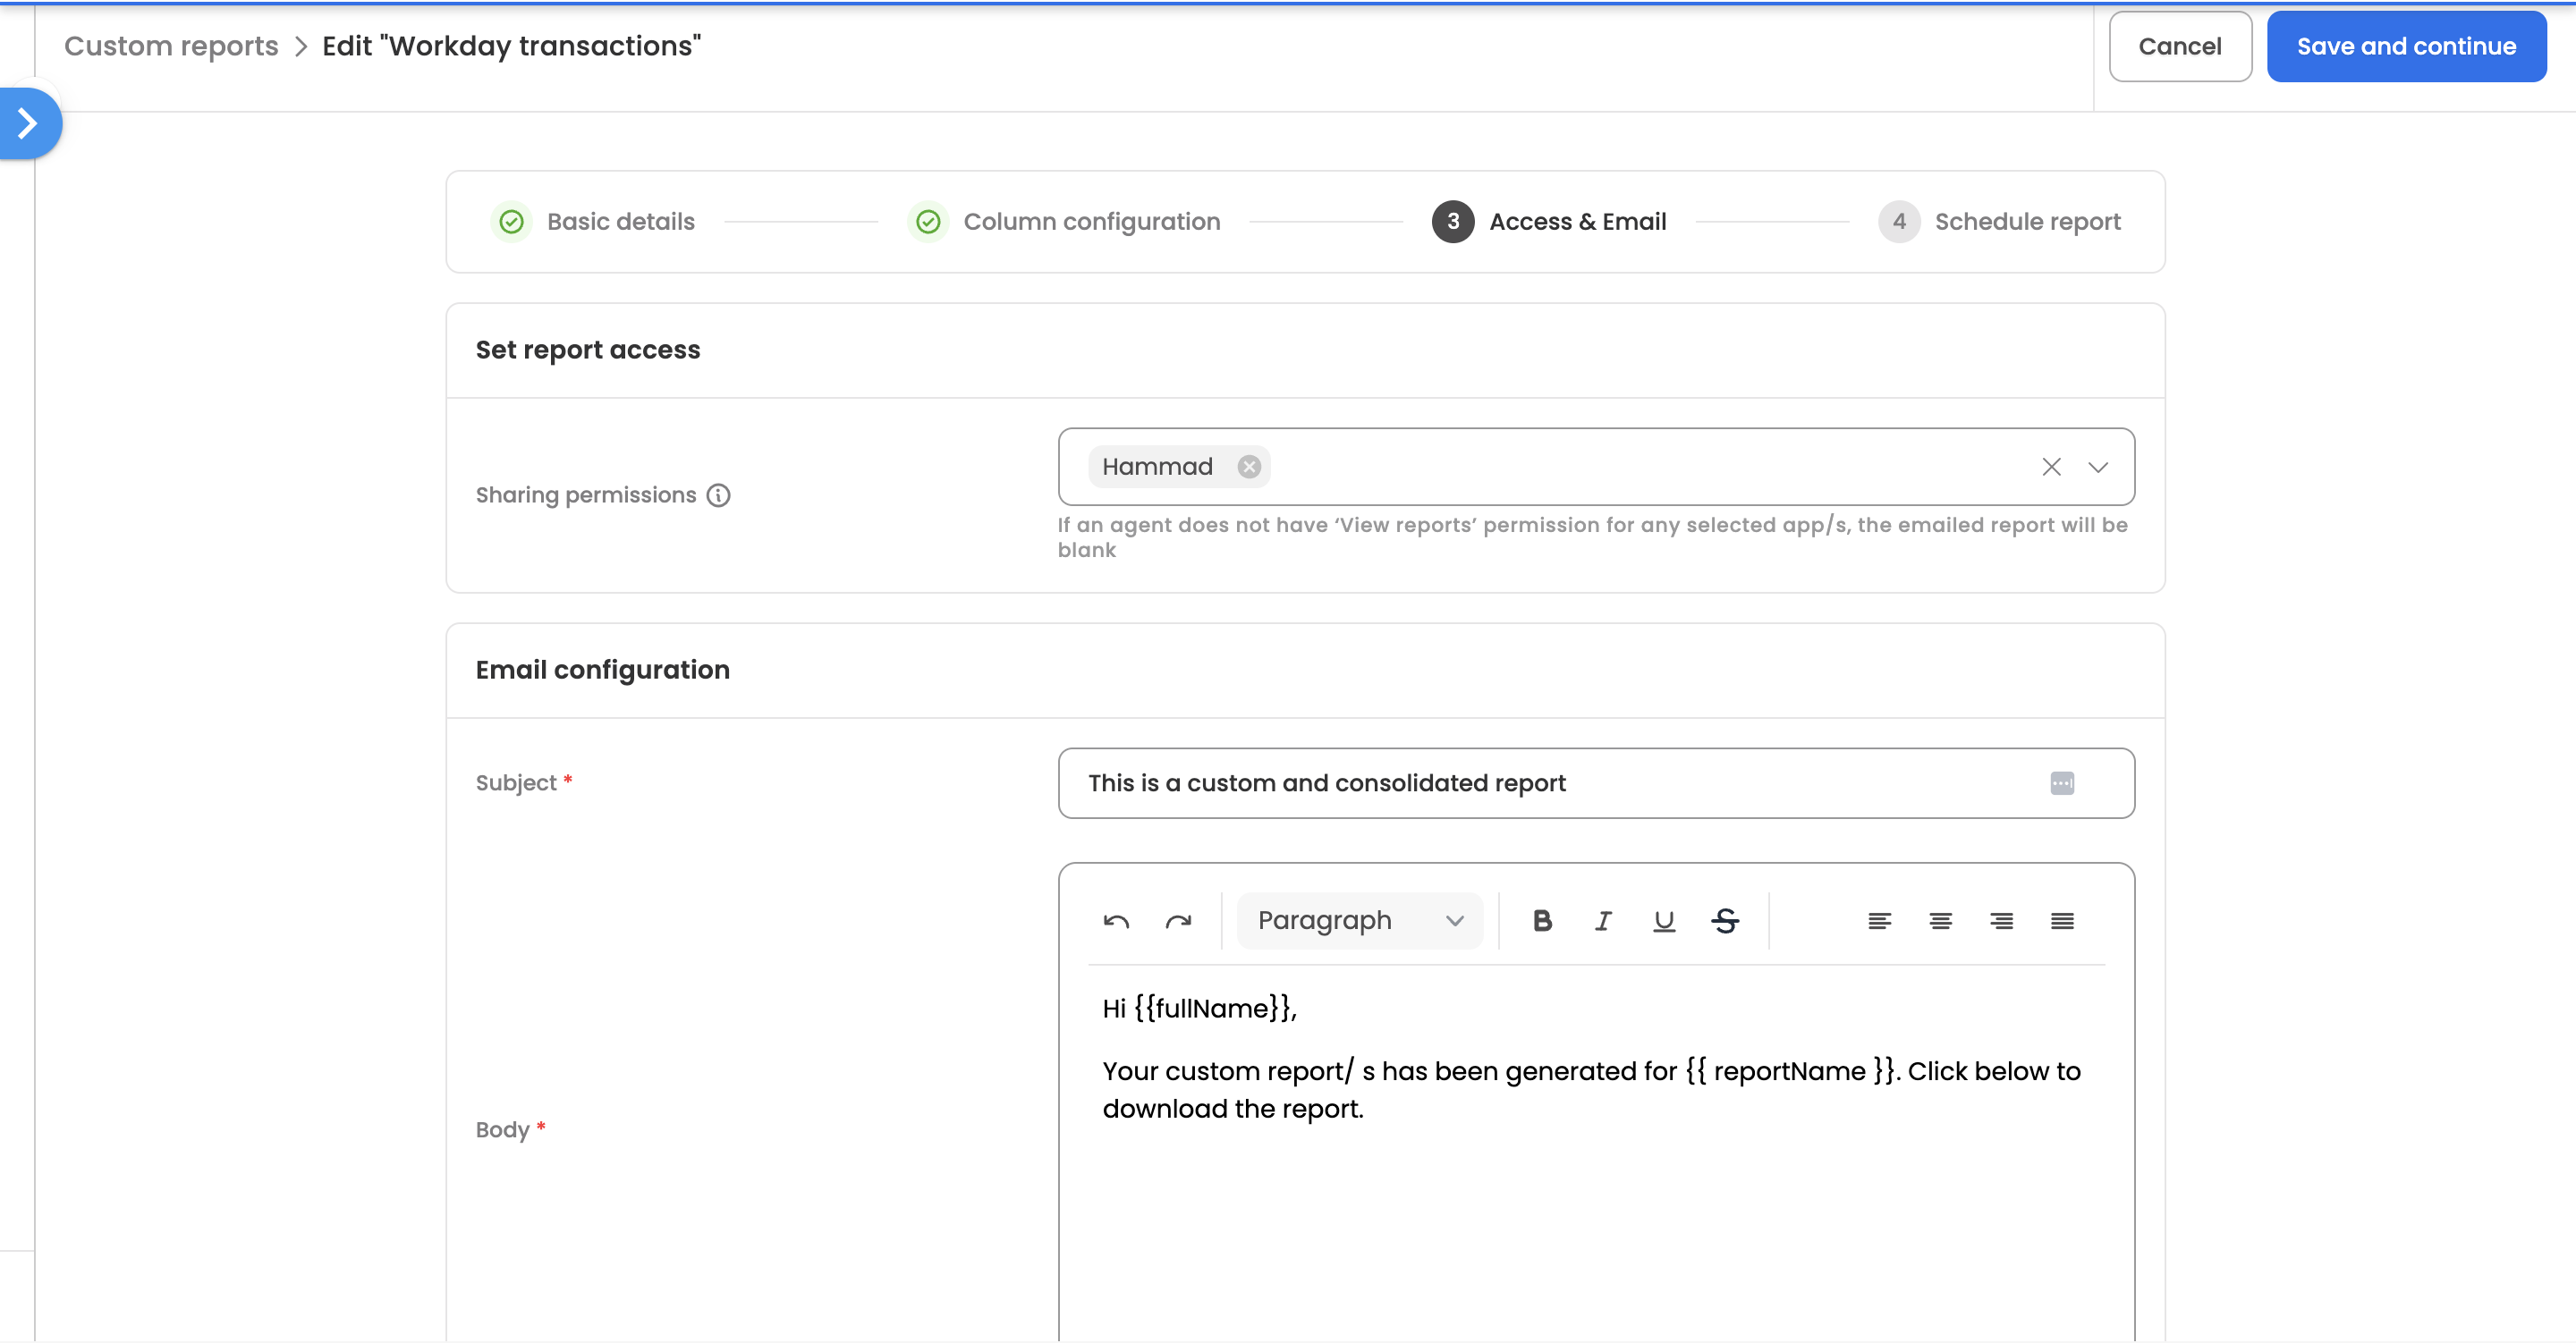
Task: Click the undo icon in body editor
Action: click(1116, 921)
